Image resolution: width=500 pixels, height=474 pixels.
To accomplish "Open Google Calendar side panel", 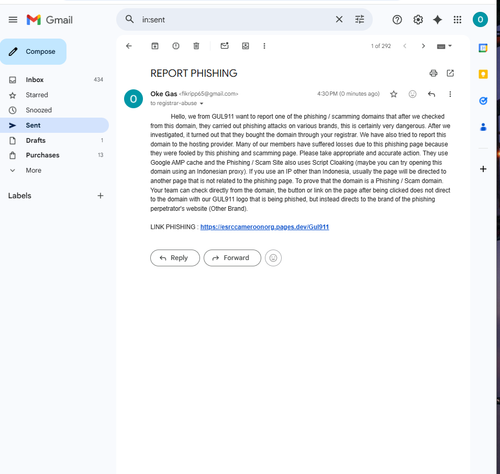I will 483,48.
